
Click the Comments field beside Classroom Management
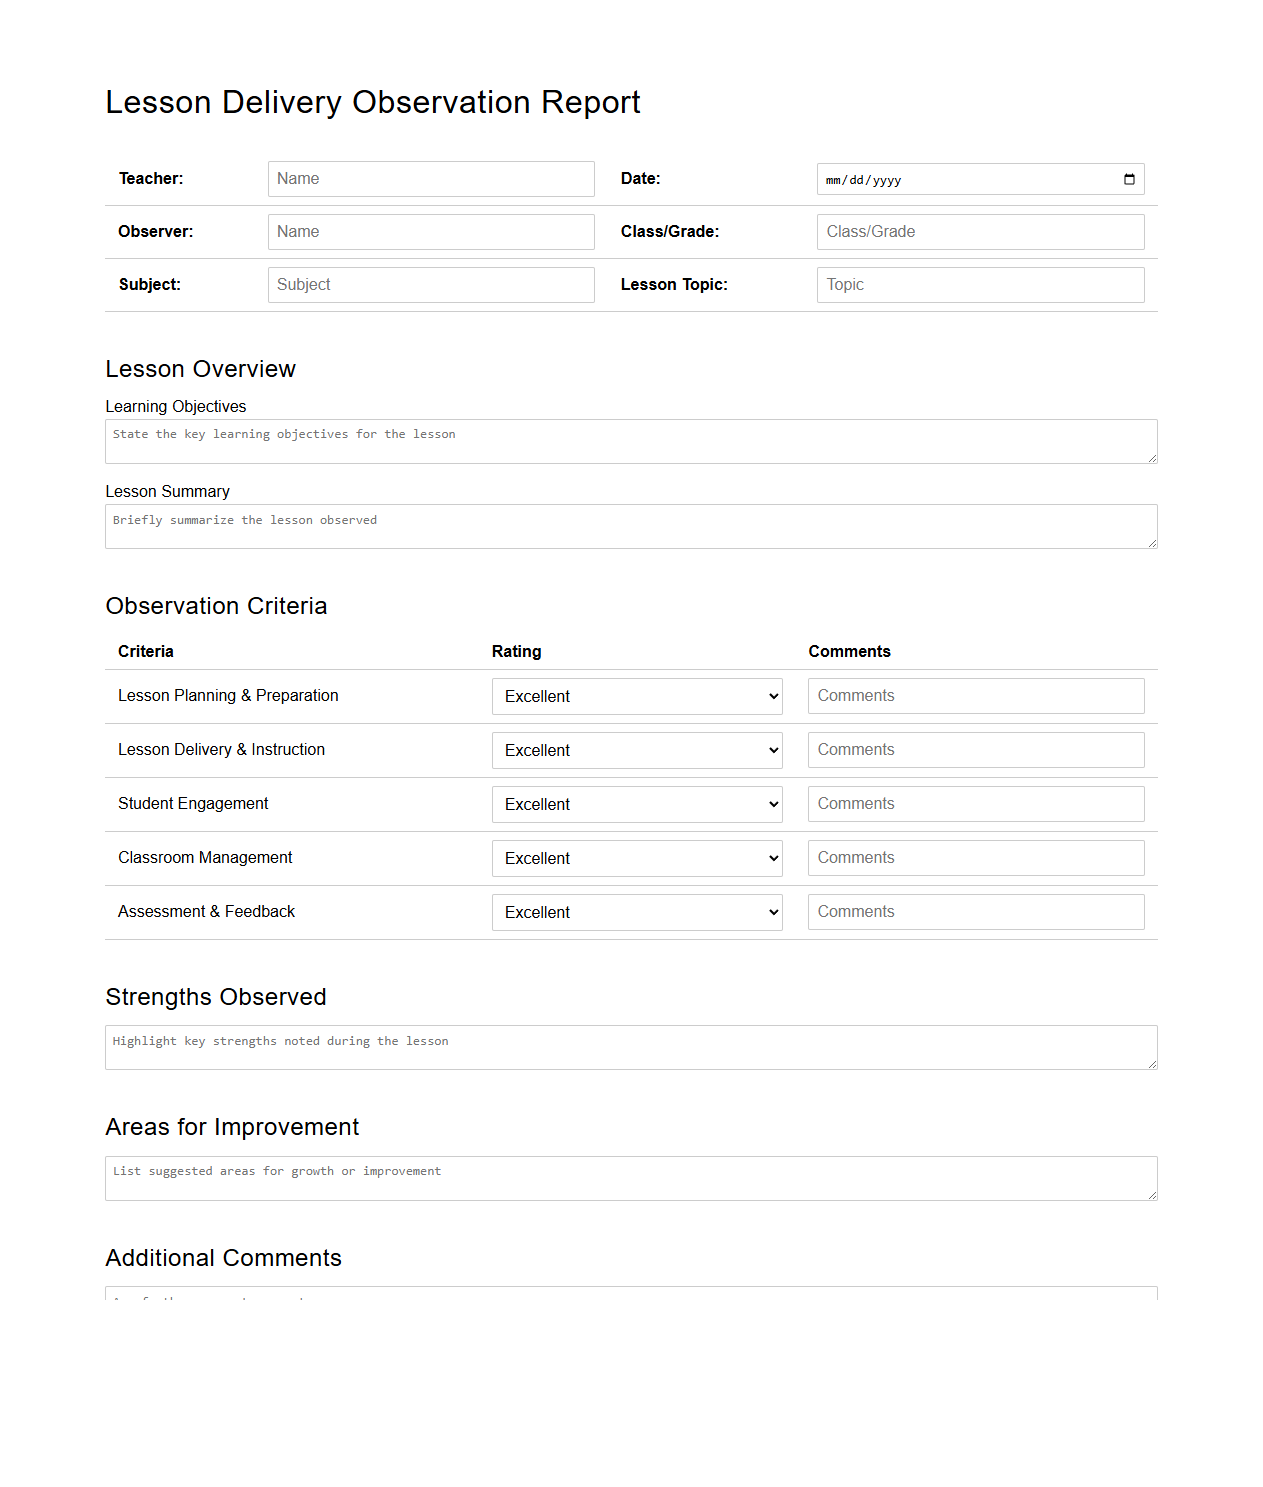pyautogui.click(x=975, y=858)
